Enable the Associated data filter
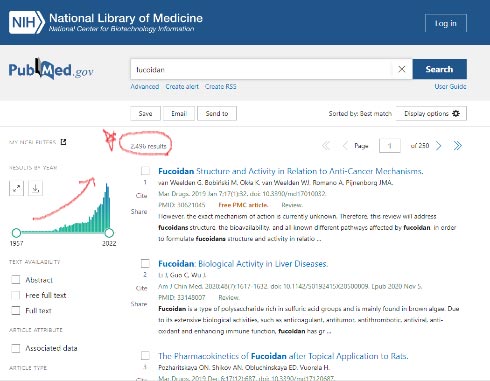The height and width of the screenshot is (381, 490). (16, 348)
